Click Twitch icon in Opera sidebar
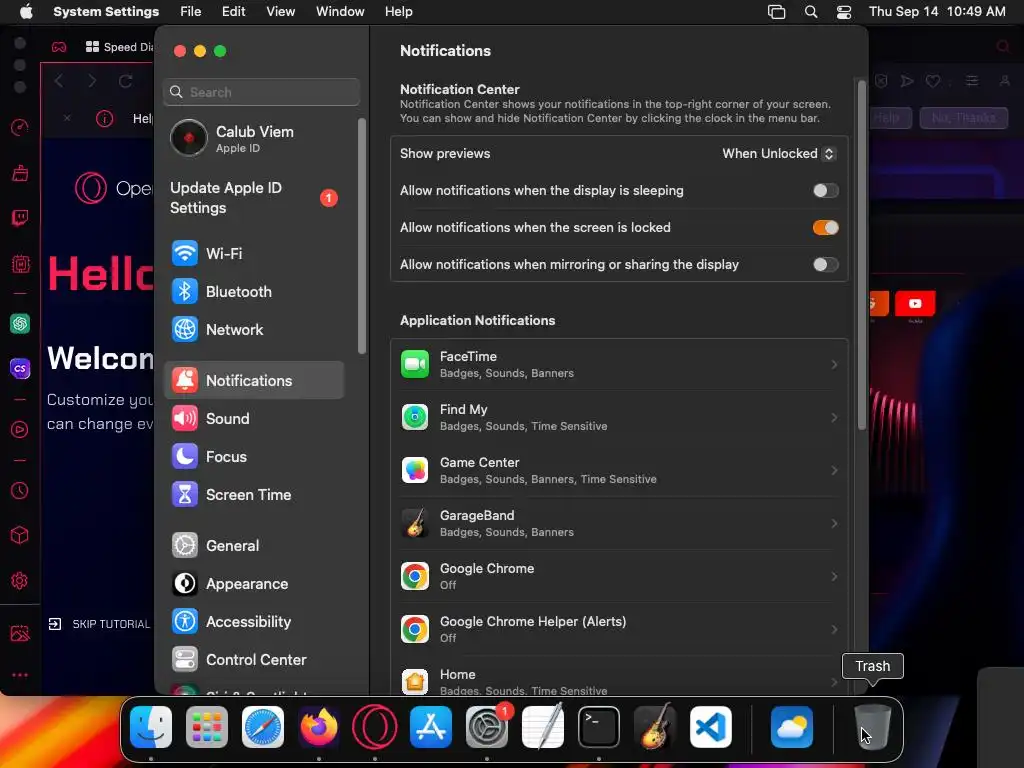The height and width of the screenshot is (768, 1024). (x=20, y=218)
